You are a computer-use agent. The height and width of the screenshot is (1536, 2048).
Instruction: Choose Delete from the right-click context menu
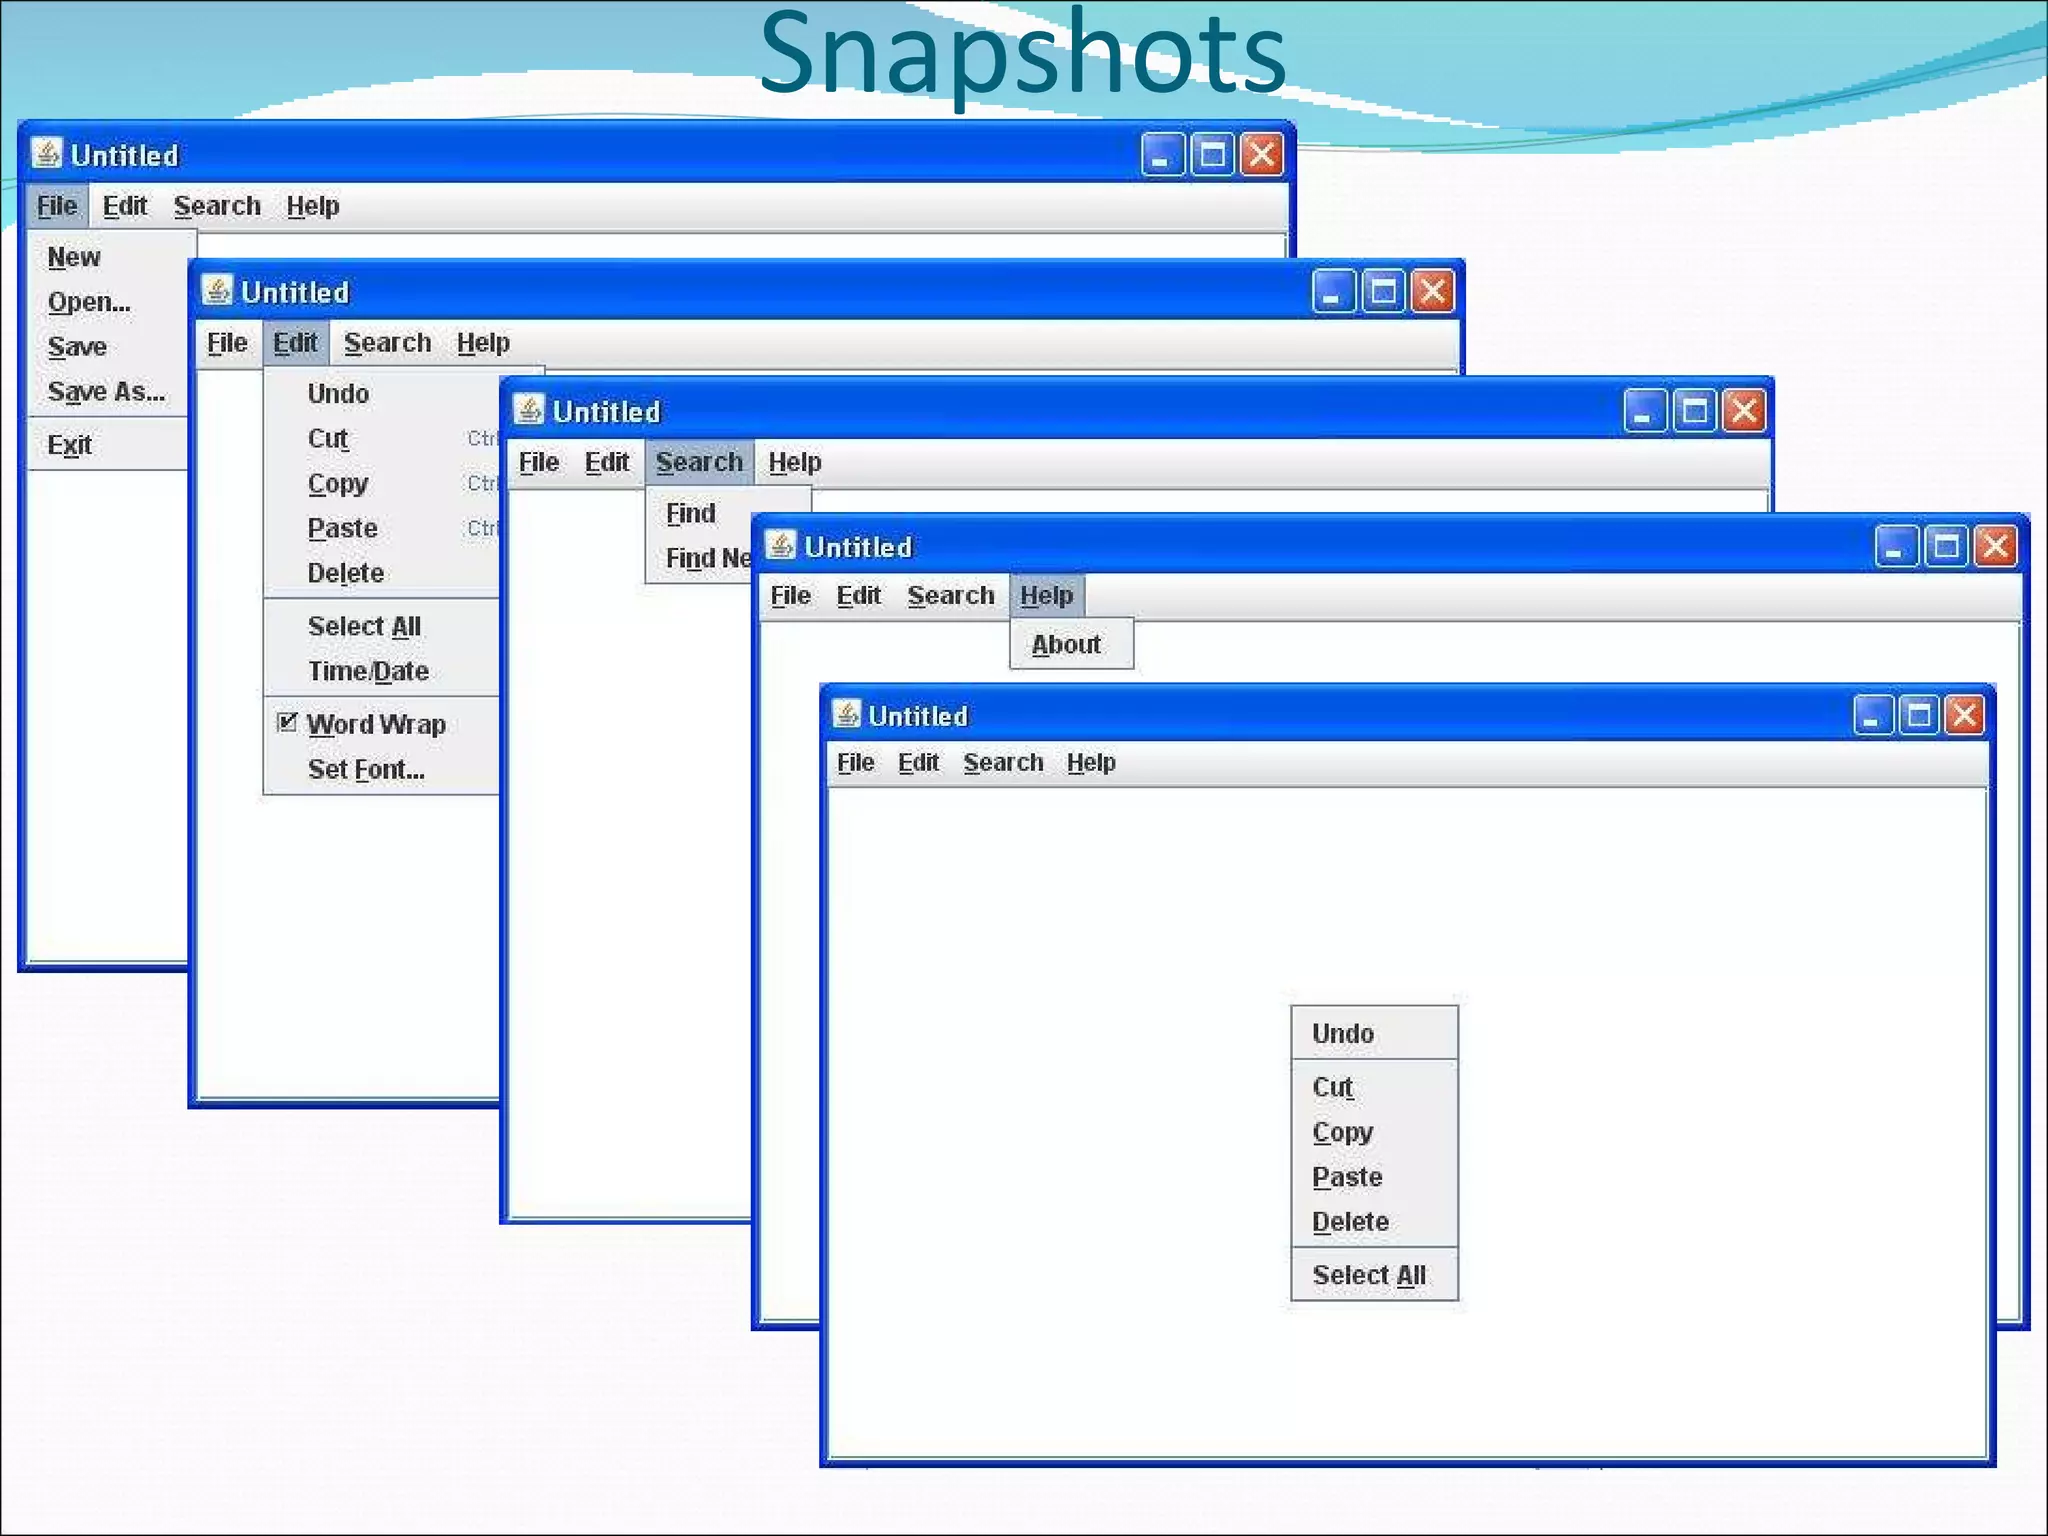pos(1374,1222)
